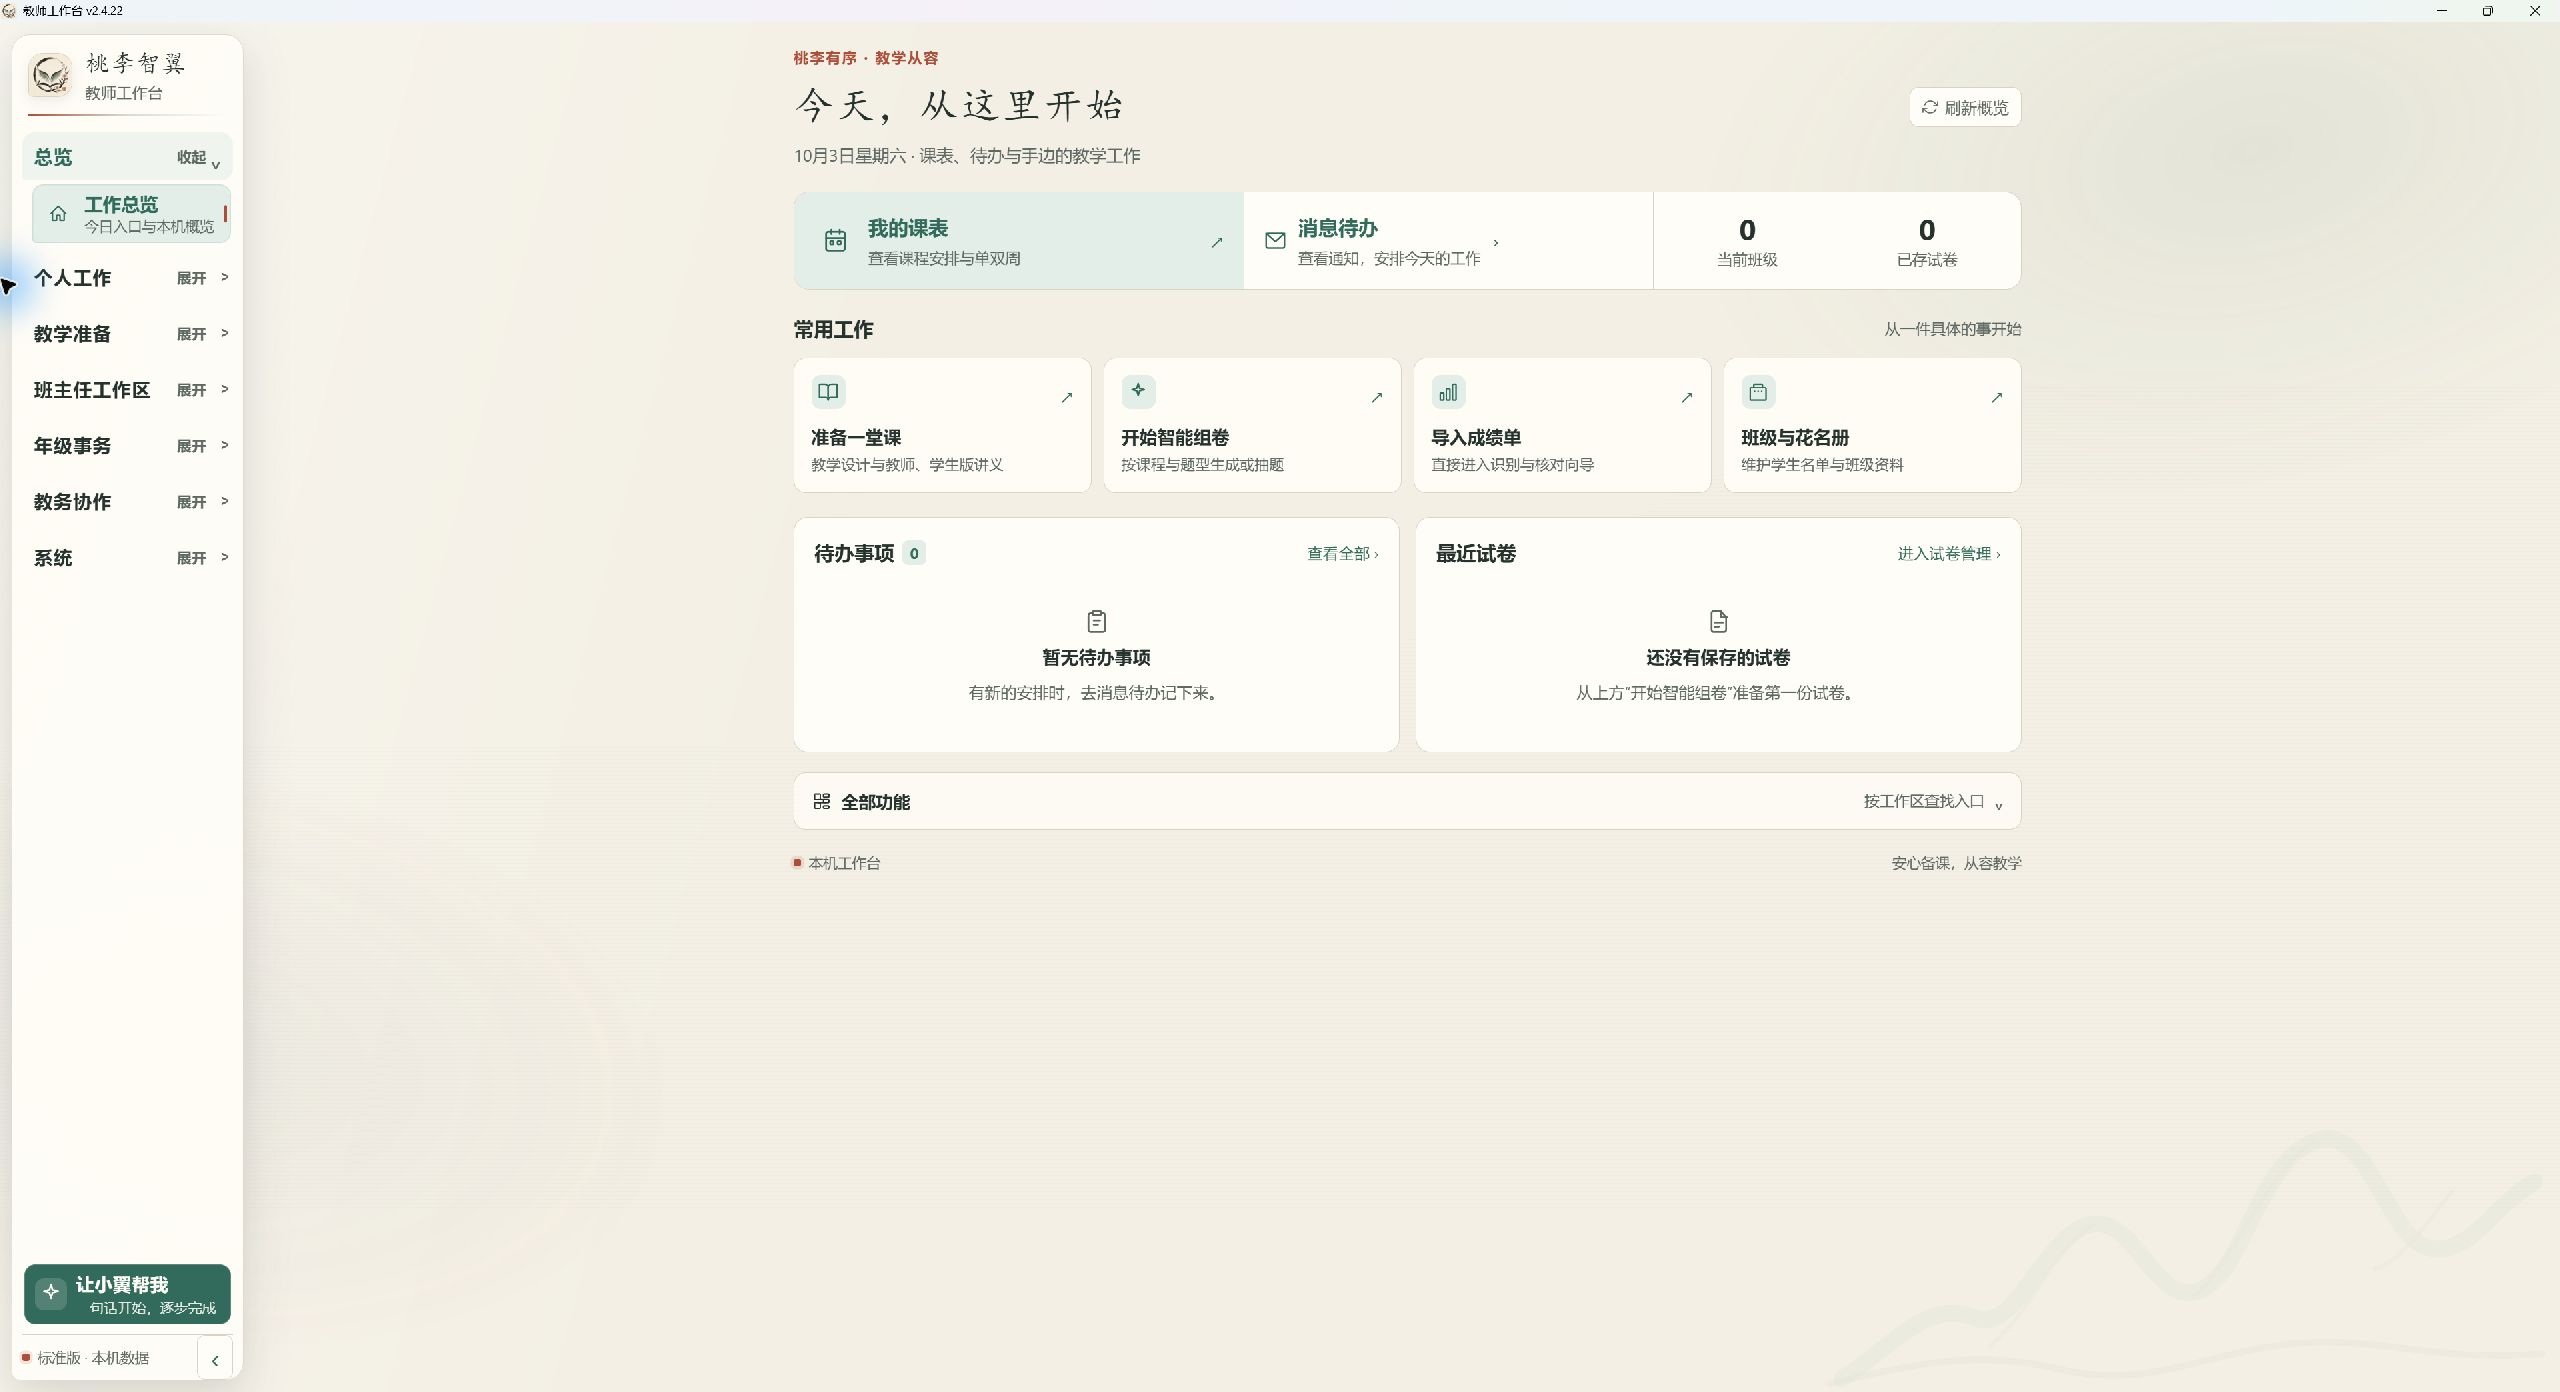Open the 让小翼帮我 assistant button
Screen dimensions: 2560x1392
[127, 1294]
